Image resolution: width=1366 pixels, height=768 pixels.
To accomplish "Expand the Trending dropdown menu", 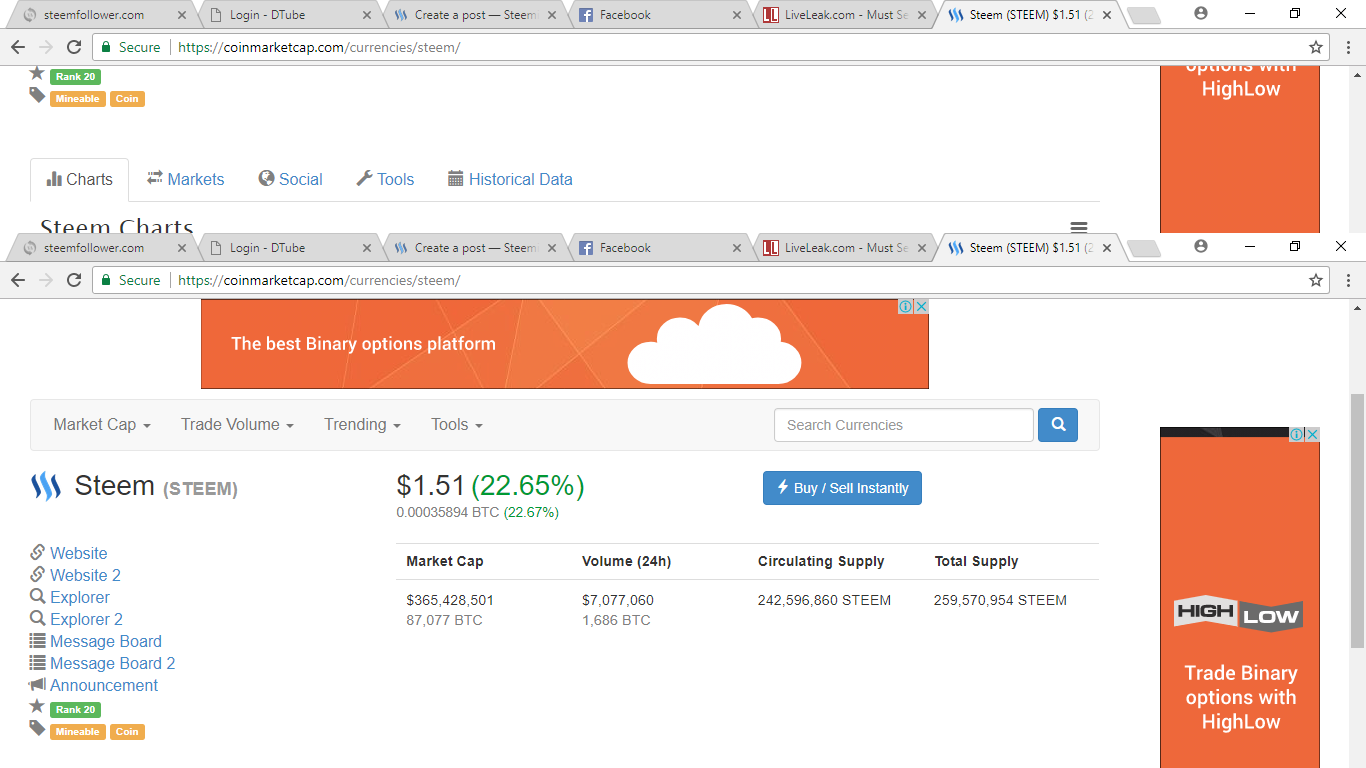I will 362,425.
